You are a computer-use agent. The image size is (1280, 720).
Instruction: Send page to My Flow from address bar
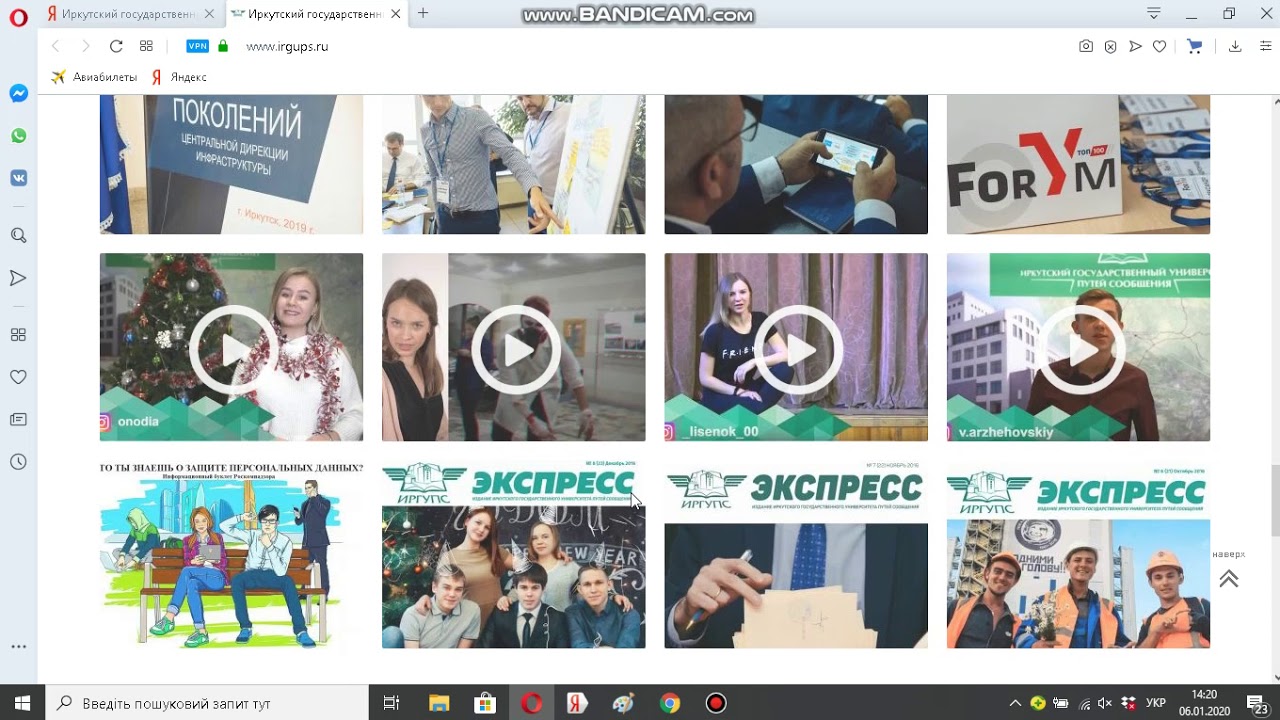coord(1135,46)
